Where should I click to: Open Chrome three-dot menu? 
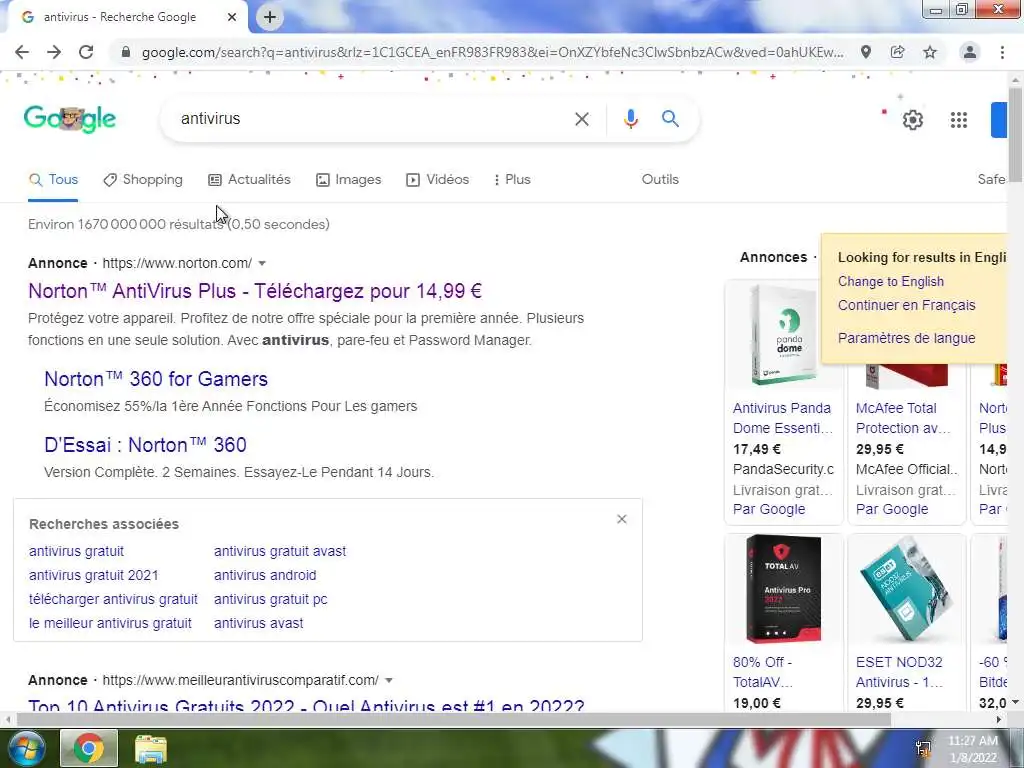(x=1002, y=52)
